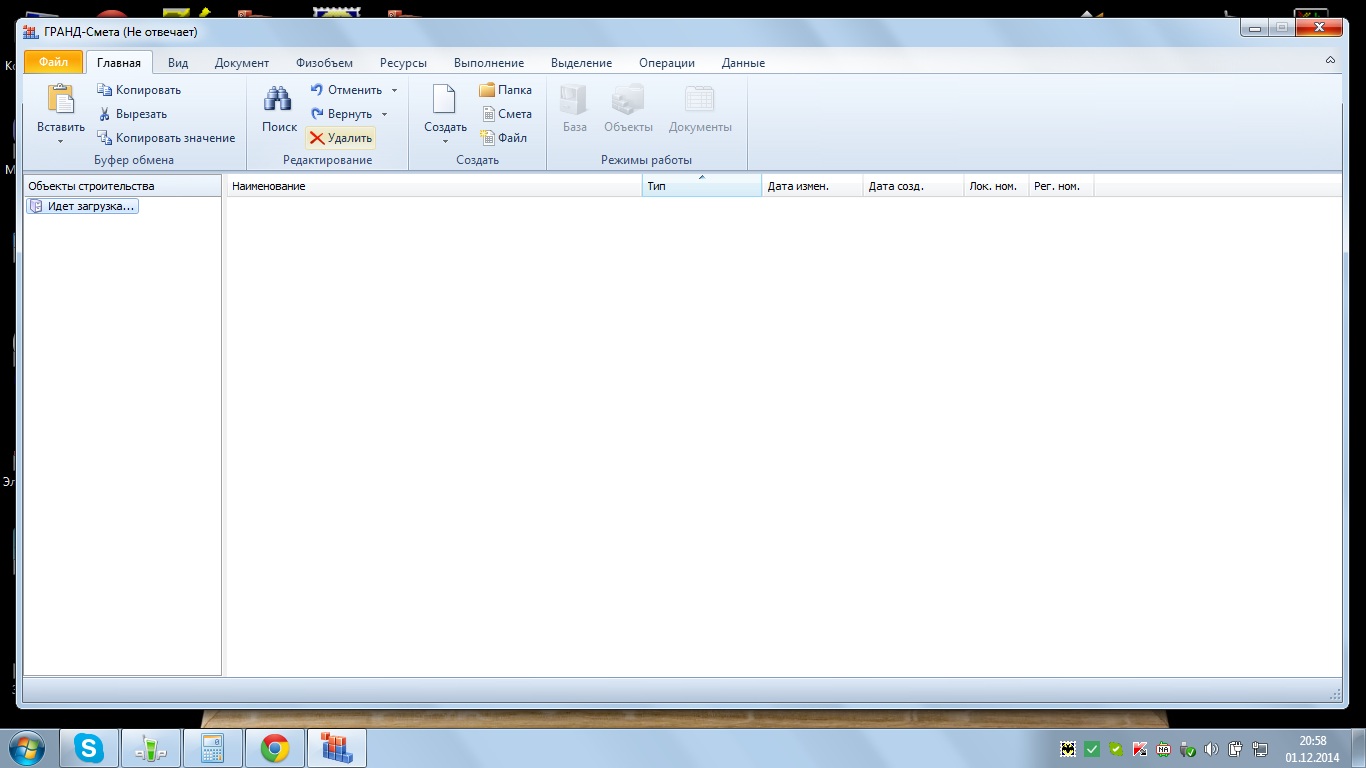Click Копировать значение button
This screenshot has height=768, width=1366.
click(x=166, y=138)
